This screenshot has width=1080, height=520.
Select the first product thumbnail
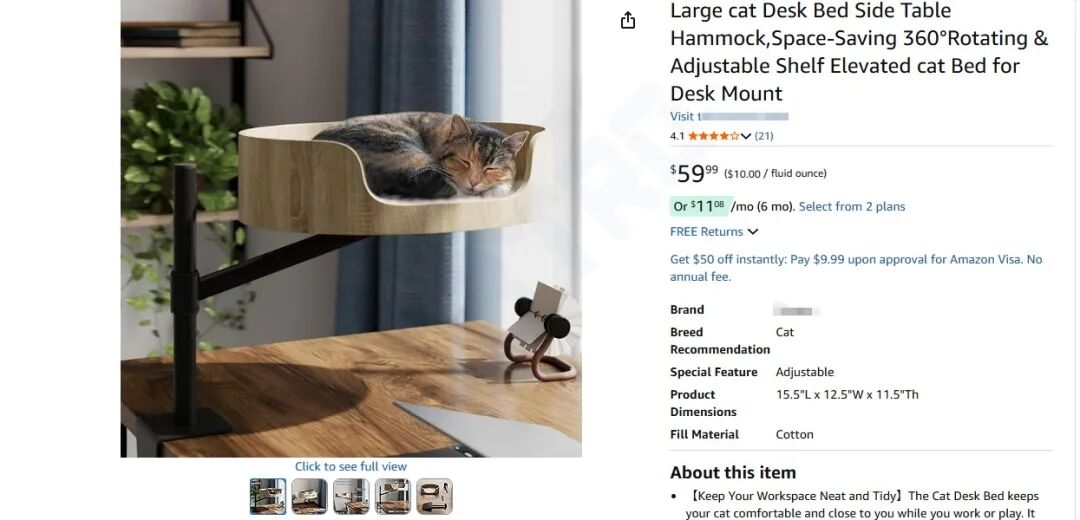tap(268, 496)
